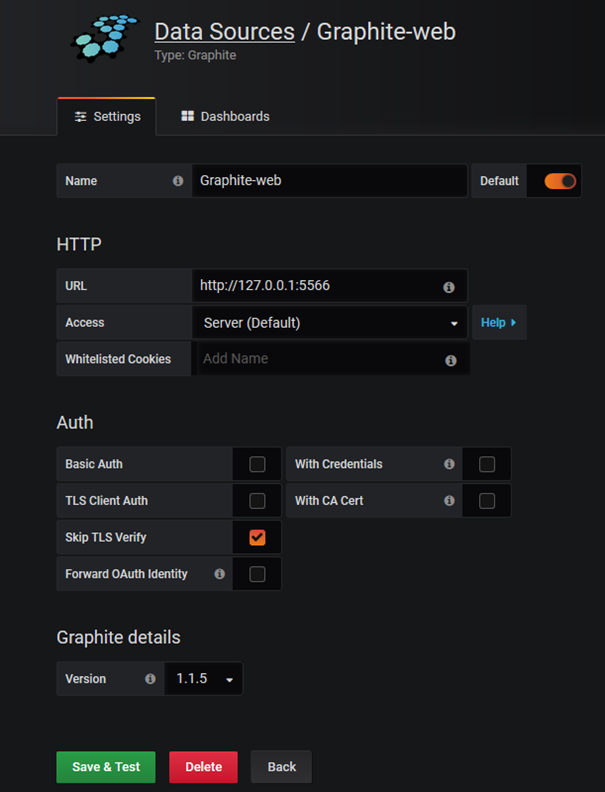Expand the Access Help section
This screenshot has width=605, height=792.
point(499,322)
